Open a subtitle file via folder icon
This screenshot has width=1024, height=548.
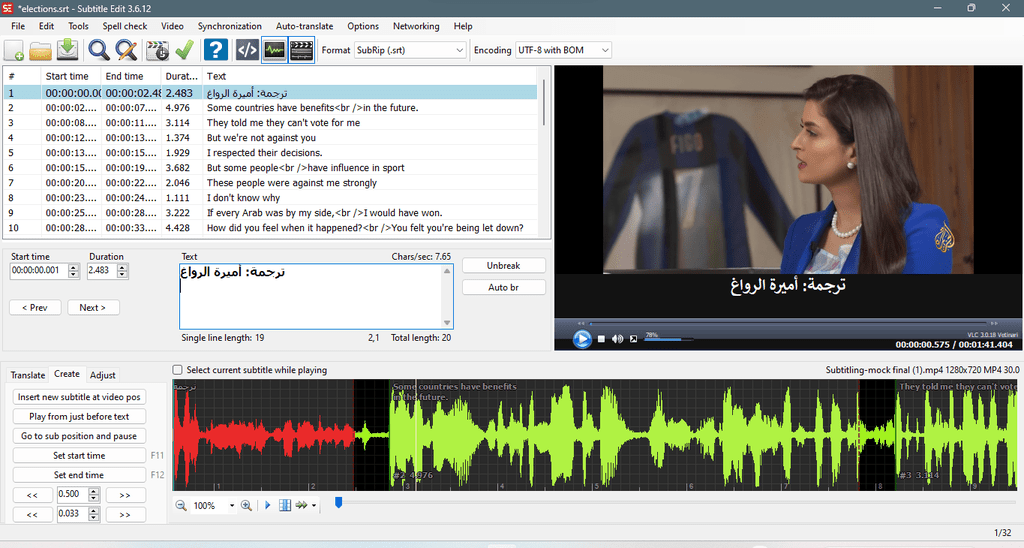coord(40,50)
